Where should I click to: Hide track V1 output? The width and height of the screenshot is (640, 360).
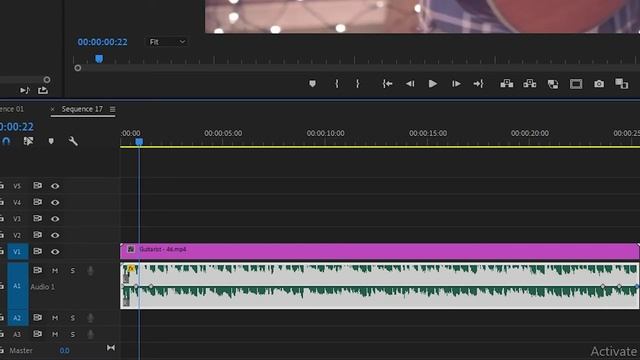click(x=55, y=252)
